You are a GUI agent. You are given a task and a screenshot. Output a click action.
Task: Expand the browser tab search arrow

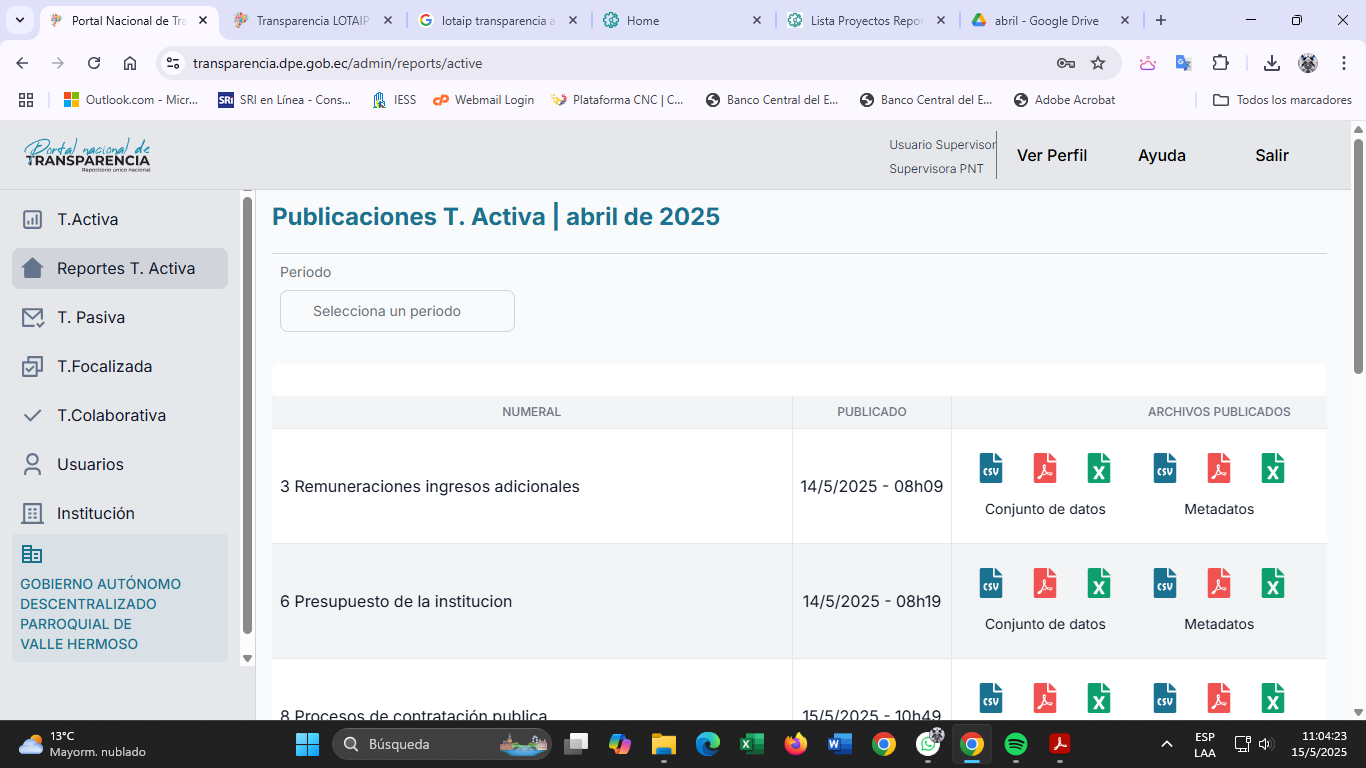click(20, 20)
